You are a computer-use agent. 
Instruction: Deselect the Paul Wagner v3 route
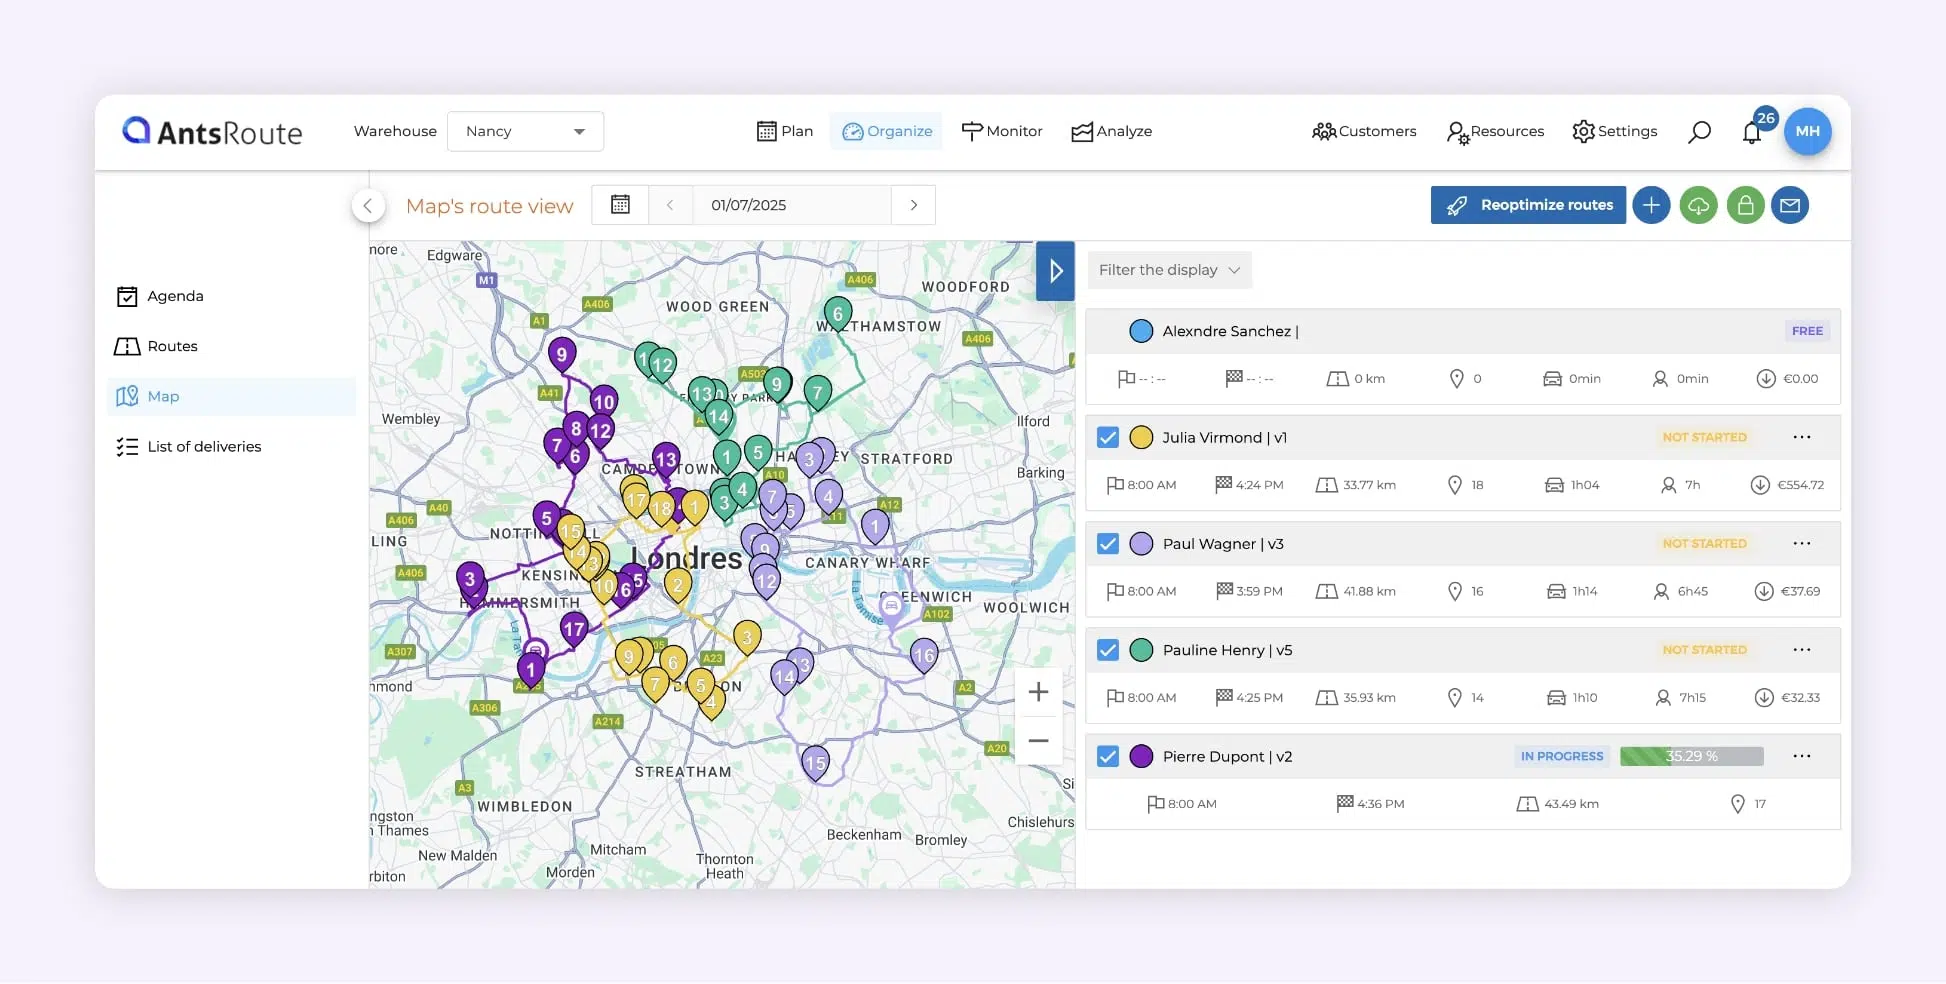tap(1107, 543)
